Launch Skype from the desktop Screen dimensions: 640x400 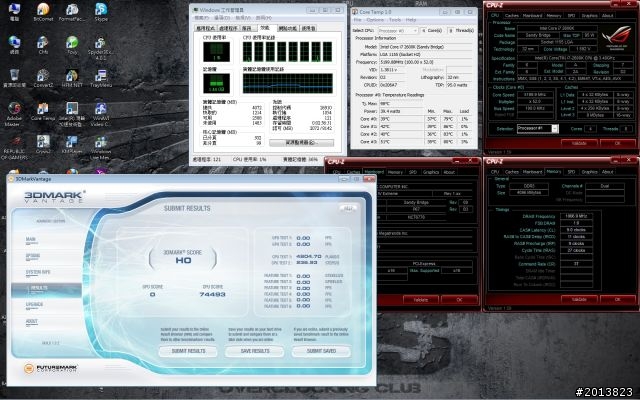(101, 12)
